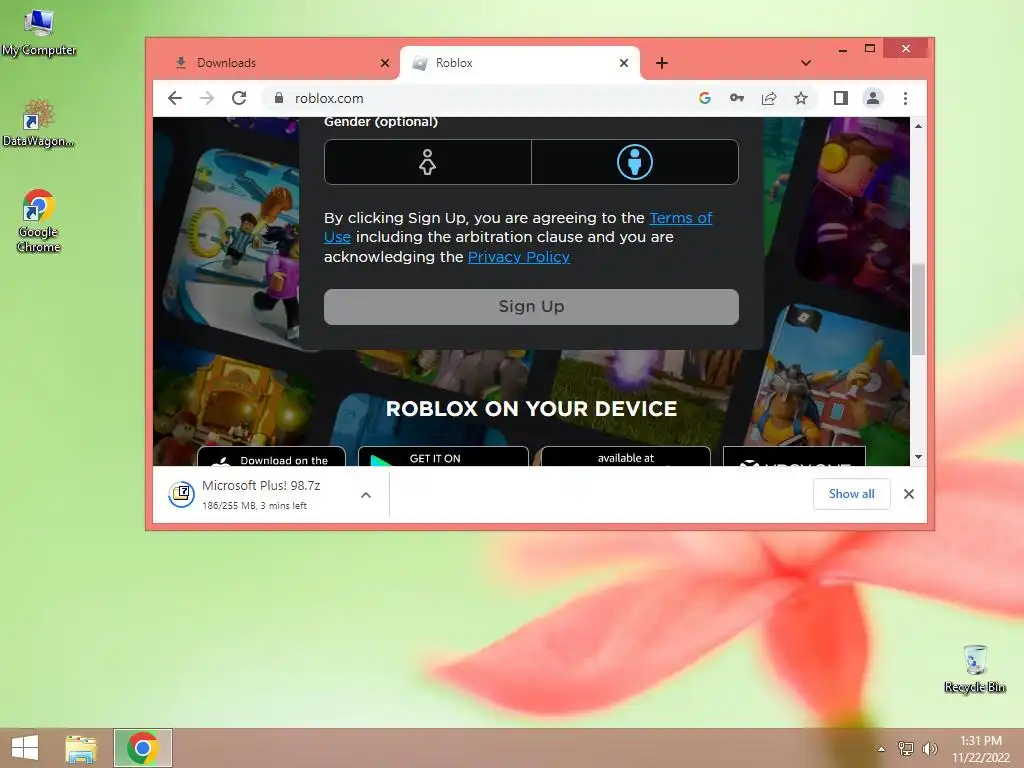Click the page scrollbar down arrow
Image resolution: width=1024 pixels, height=768 pixels.
918,457
